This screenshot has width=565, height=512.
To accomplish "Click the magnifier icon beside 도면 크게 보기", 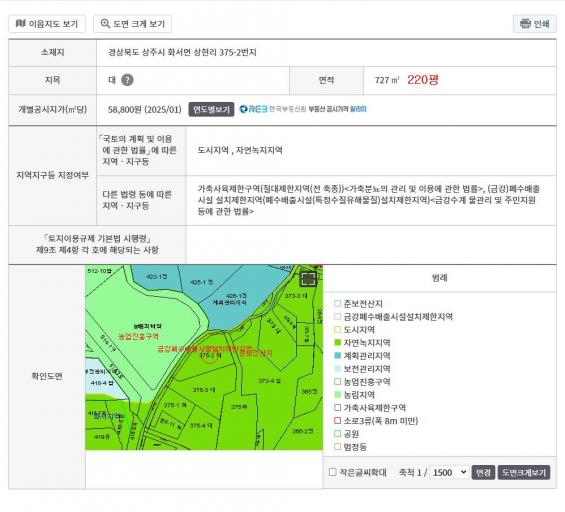I will (x=105, y=23).
